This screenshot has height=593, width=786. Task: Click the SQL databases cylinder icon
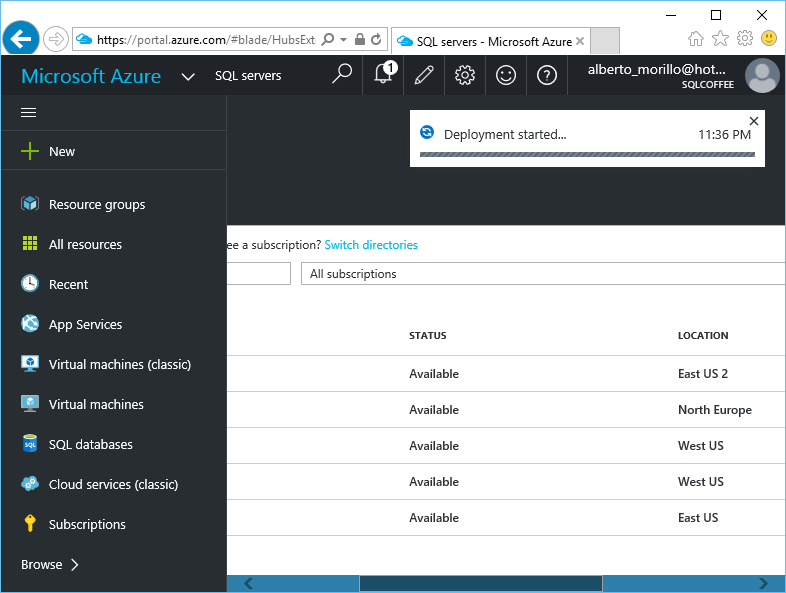coord(30,444)
